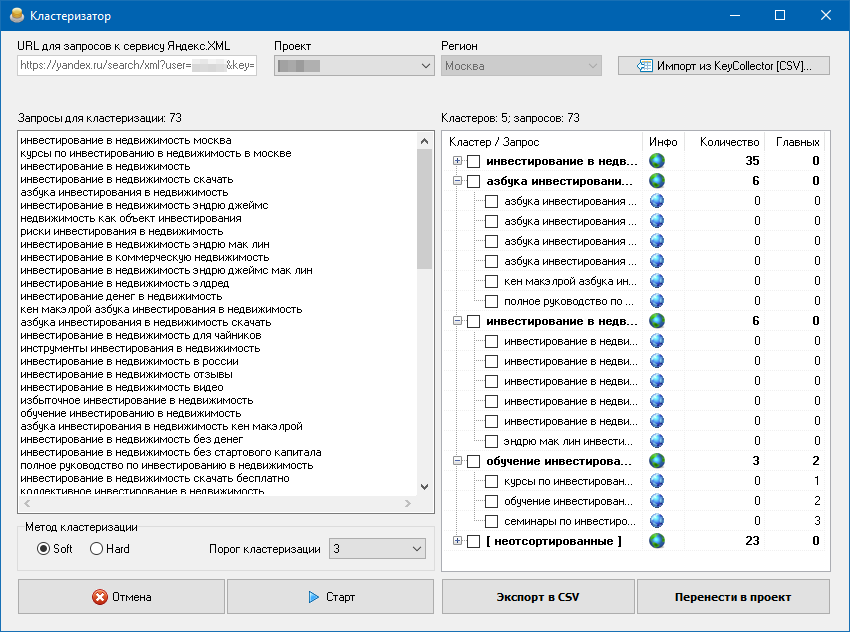
Task: Sort by the Количество column header
Action: (x=729, y=142)
